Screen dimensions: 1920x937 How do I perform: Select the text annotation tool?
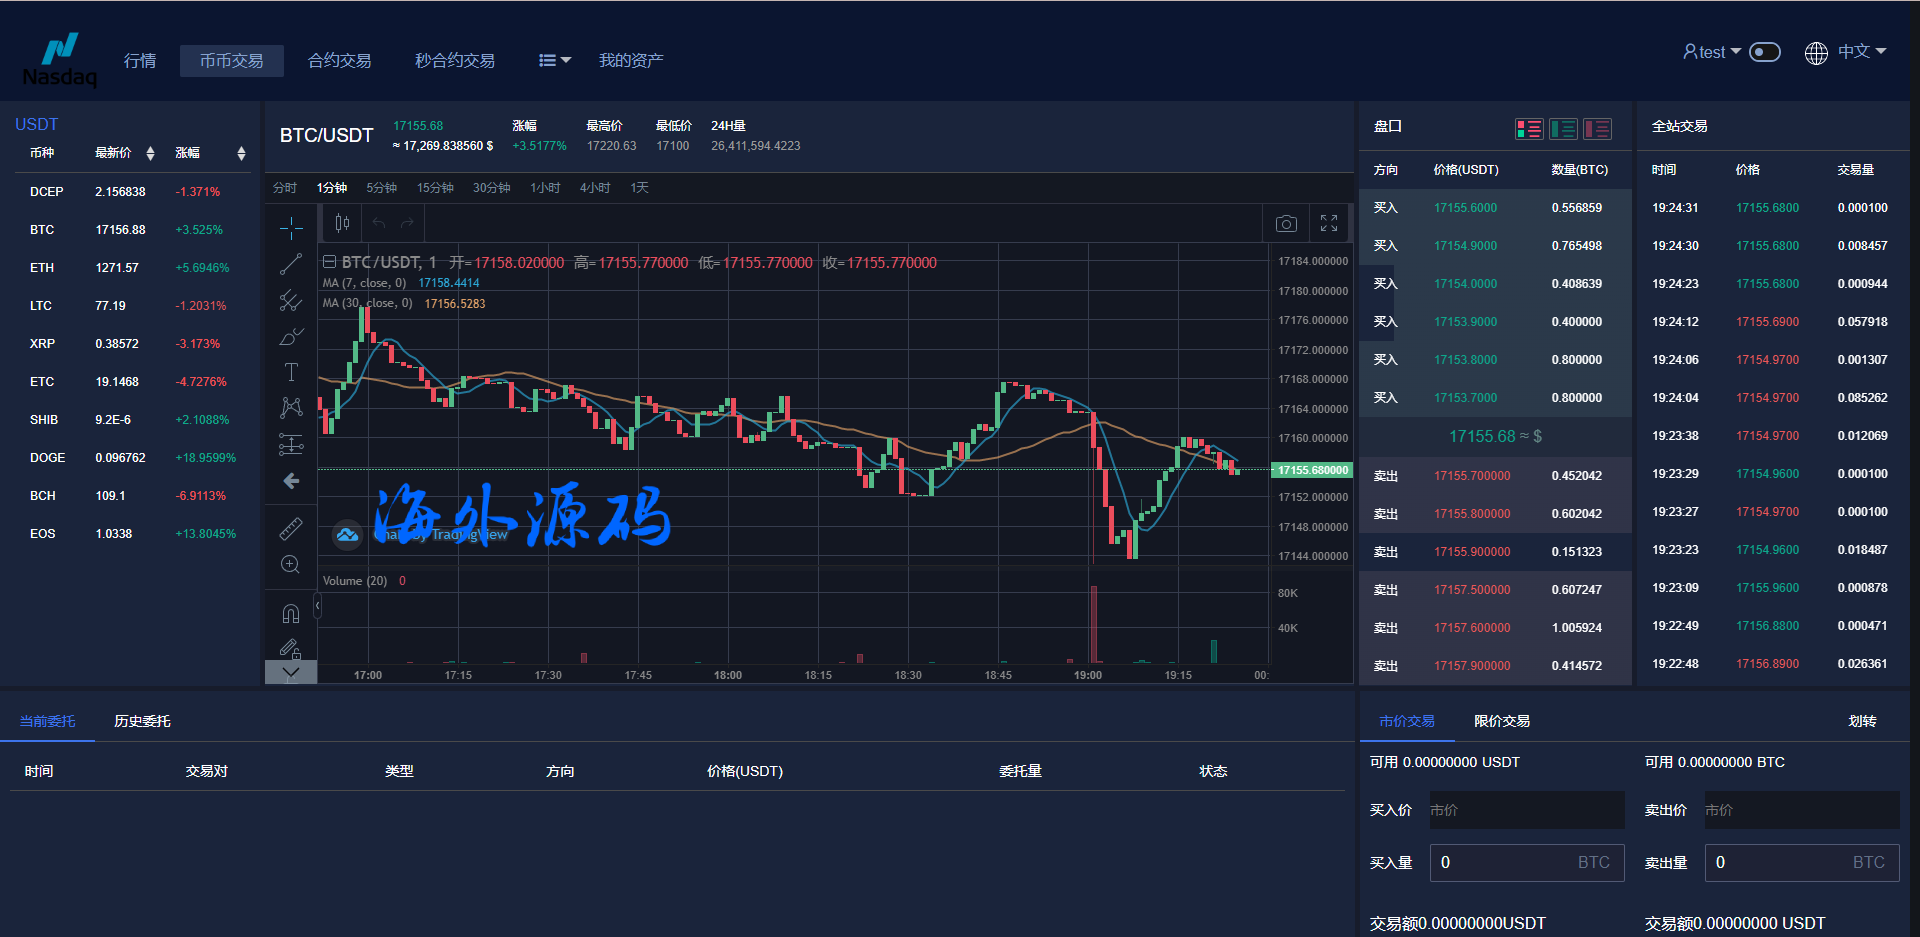[291, 372]
